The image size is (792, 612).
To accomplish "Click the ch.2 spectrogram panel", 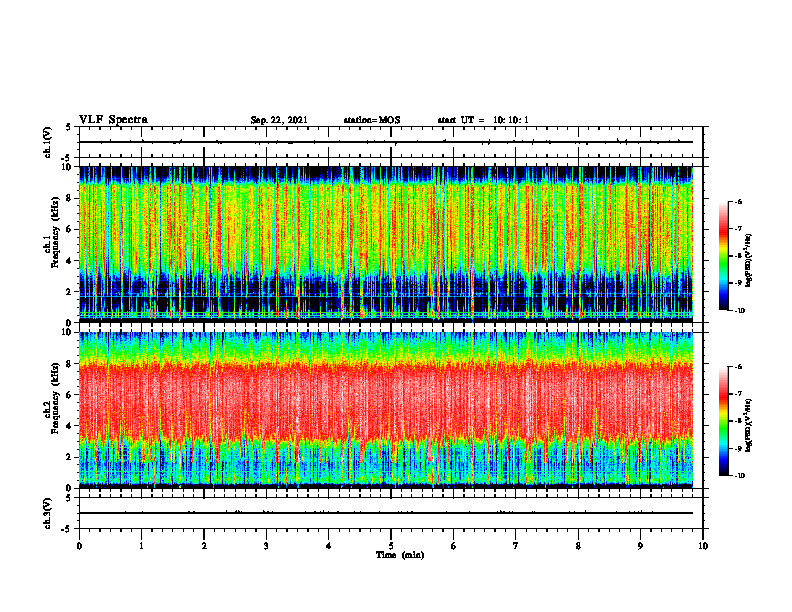I will tap(386, 410).
